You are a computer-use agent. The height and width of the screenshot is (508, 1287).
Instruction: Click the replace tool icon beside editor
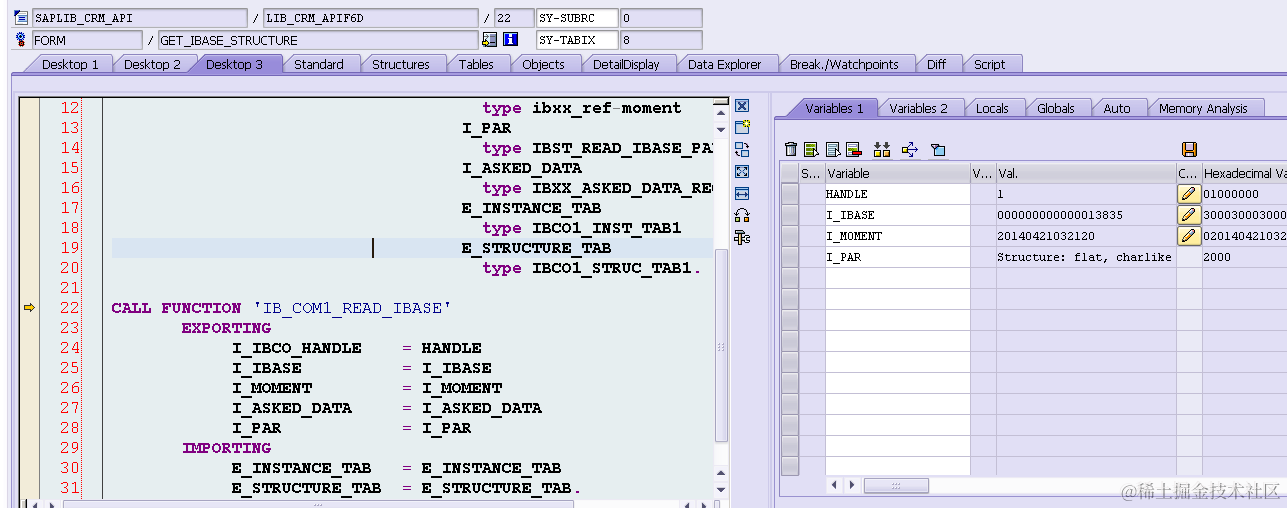click(742, 150)
